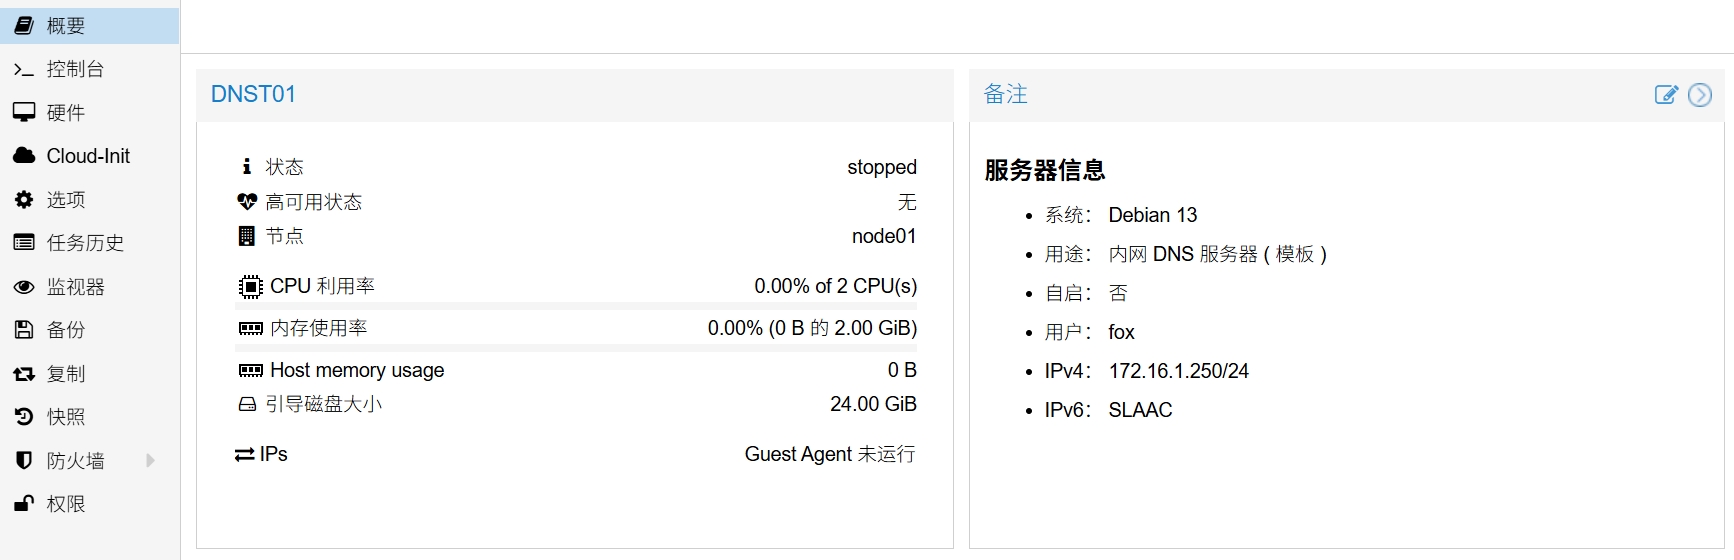Open 任务历史 task history list icon
1734x560 pixels.
pyautogui.click(x=24, y=242)
